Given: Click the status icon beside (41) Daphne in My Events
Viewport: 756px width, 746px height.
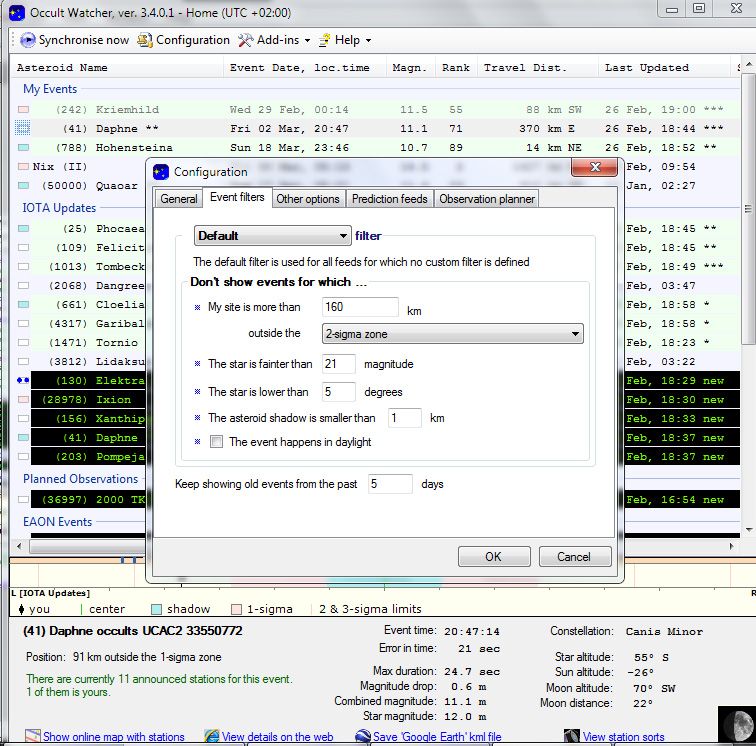Looking at the screenshot, I should point(23,128).
